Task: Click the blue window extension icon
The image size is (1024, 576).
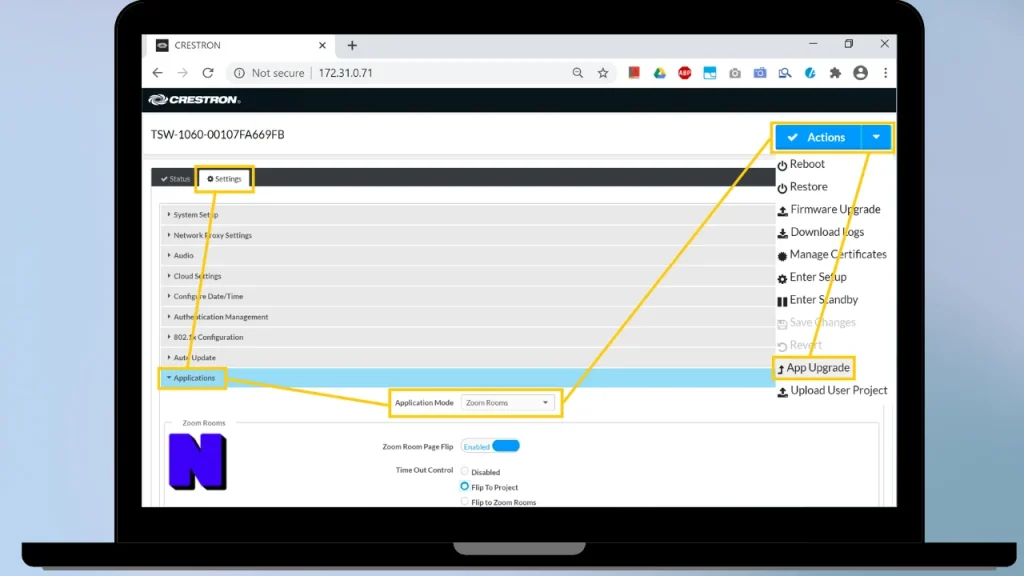Action: point(710,72)
